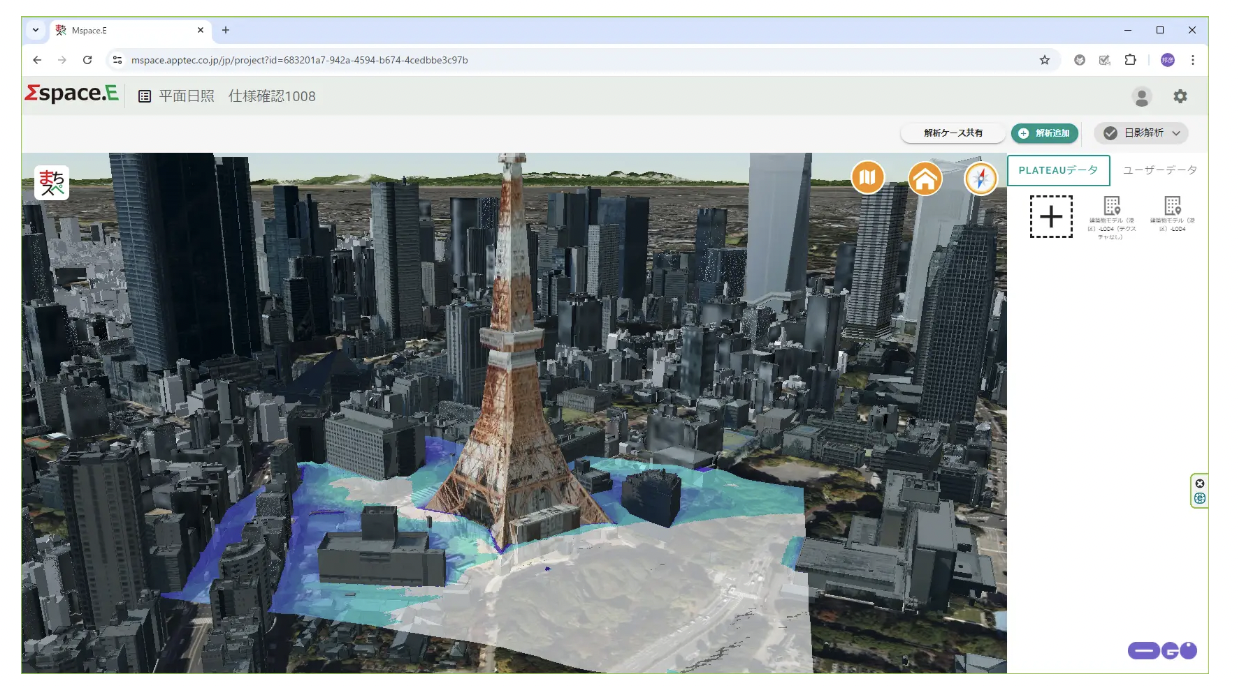Screen dimensions: 1238x686
Task: Click the 平面日照 project name
Action: 187,97
